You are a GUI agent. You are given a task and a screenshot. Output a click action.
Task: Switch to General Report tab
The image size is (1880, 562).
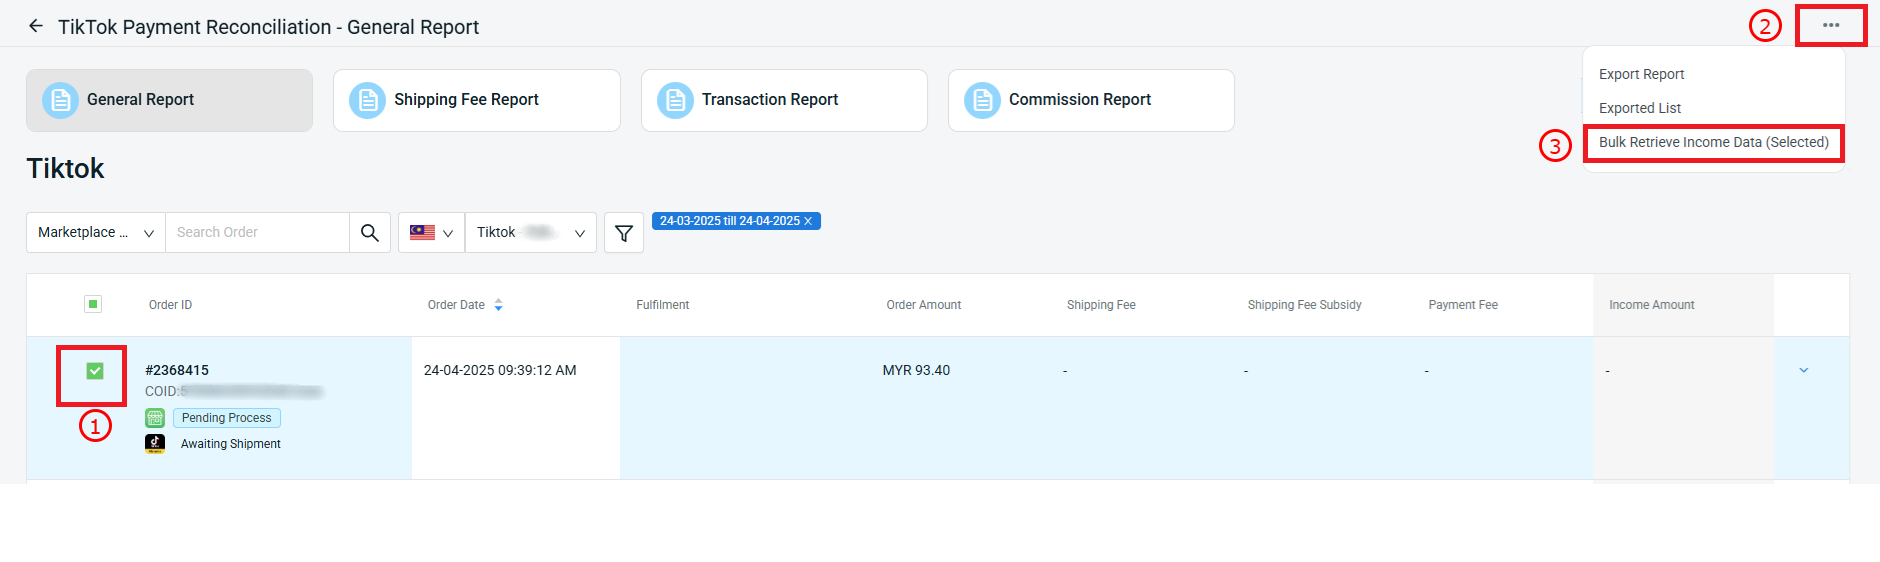tap(169, 100)
